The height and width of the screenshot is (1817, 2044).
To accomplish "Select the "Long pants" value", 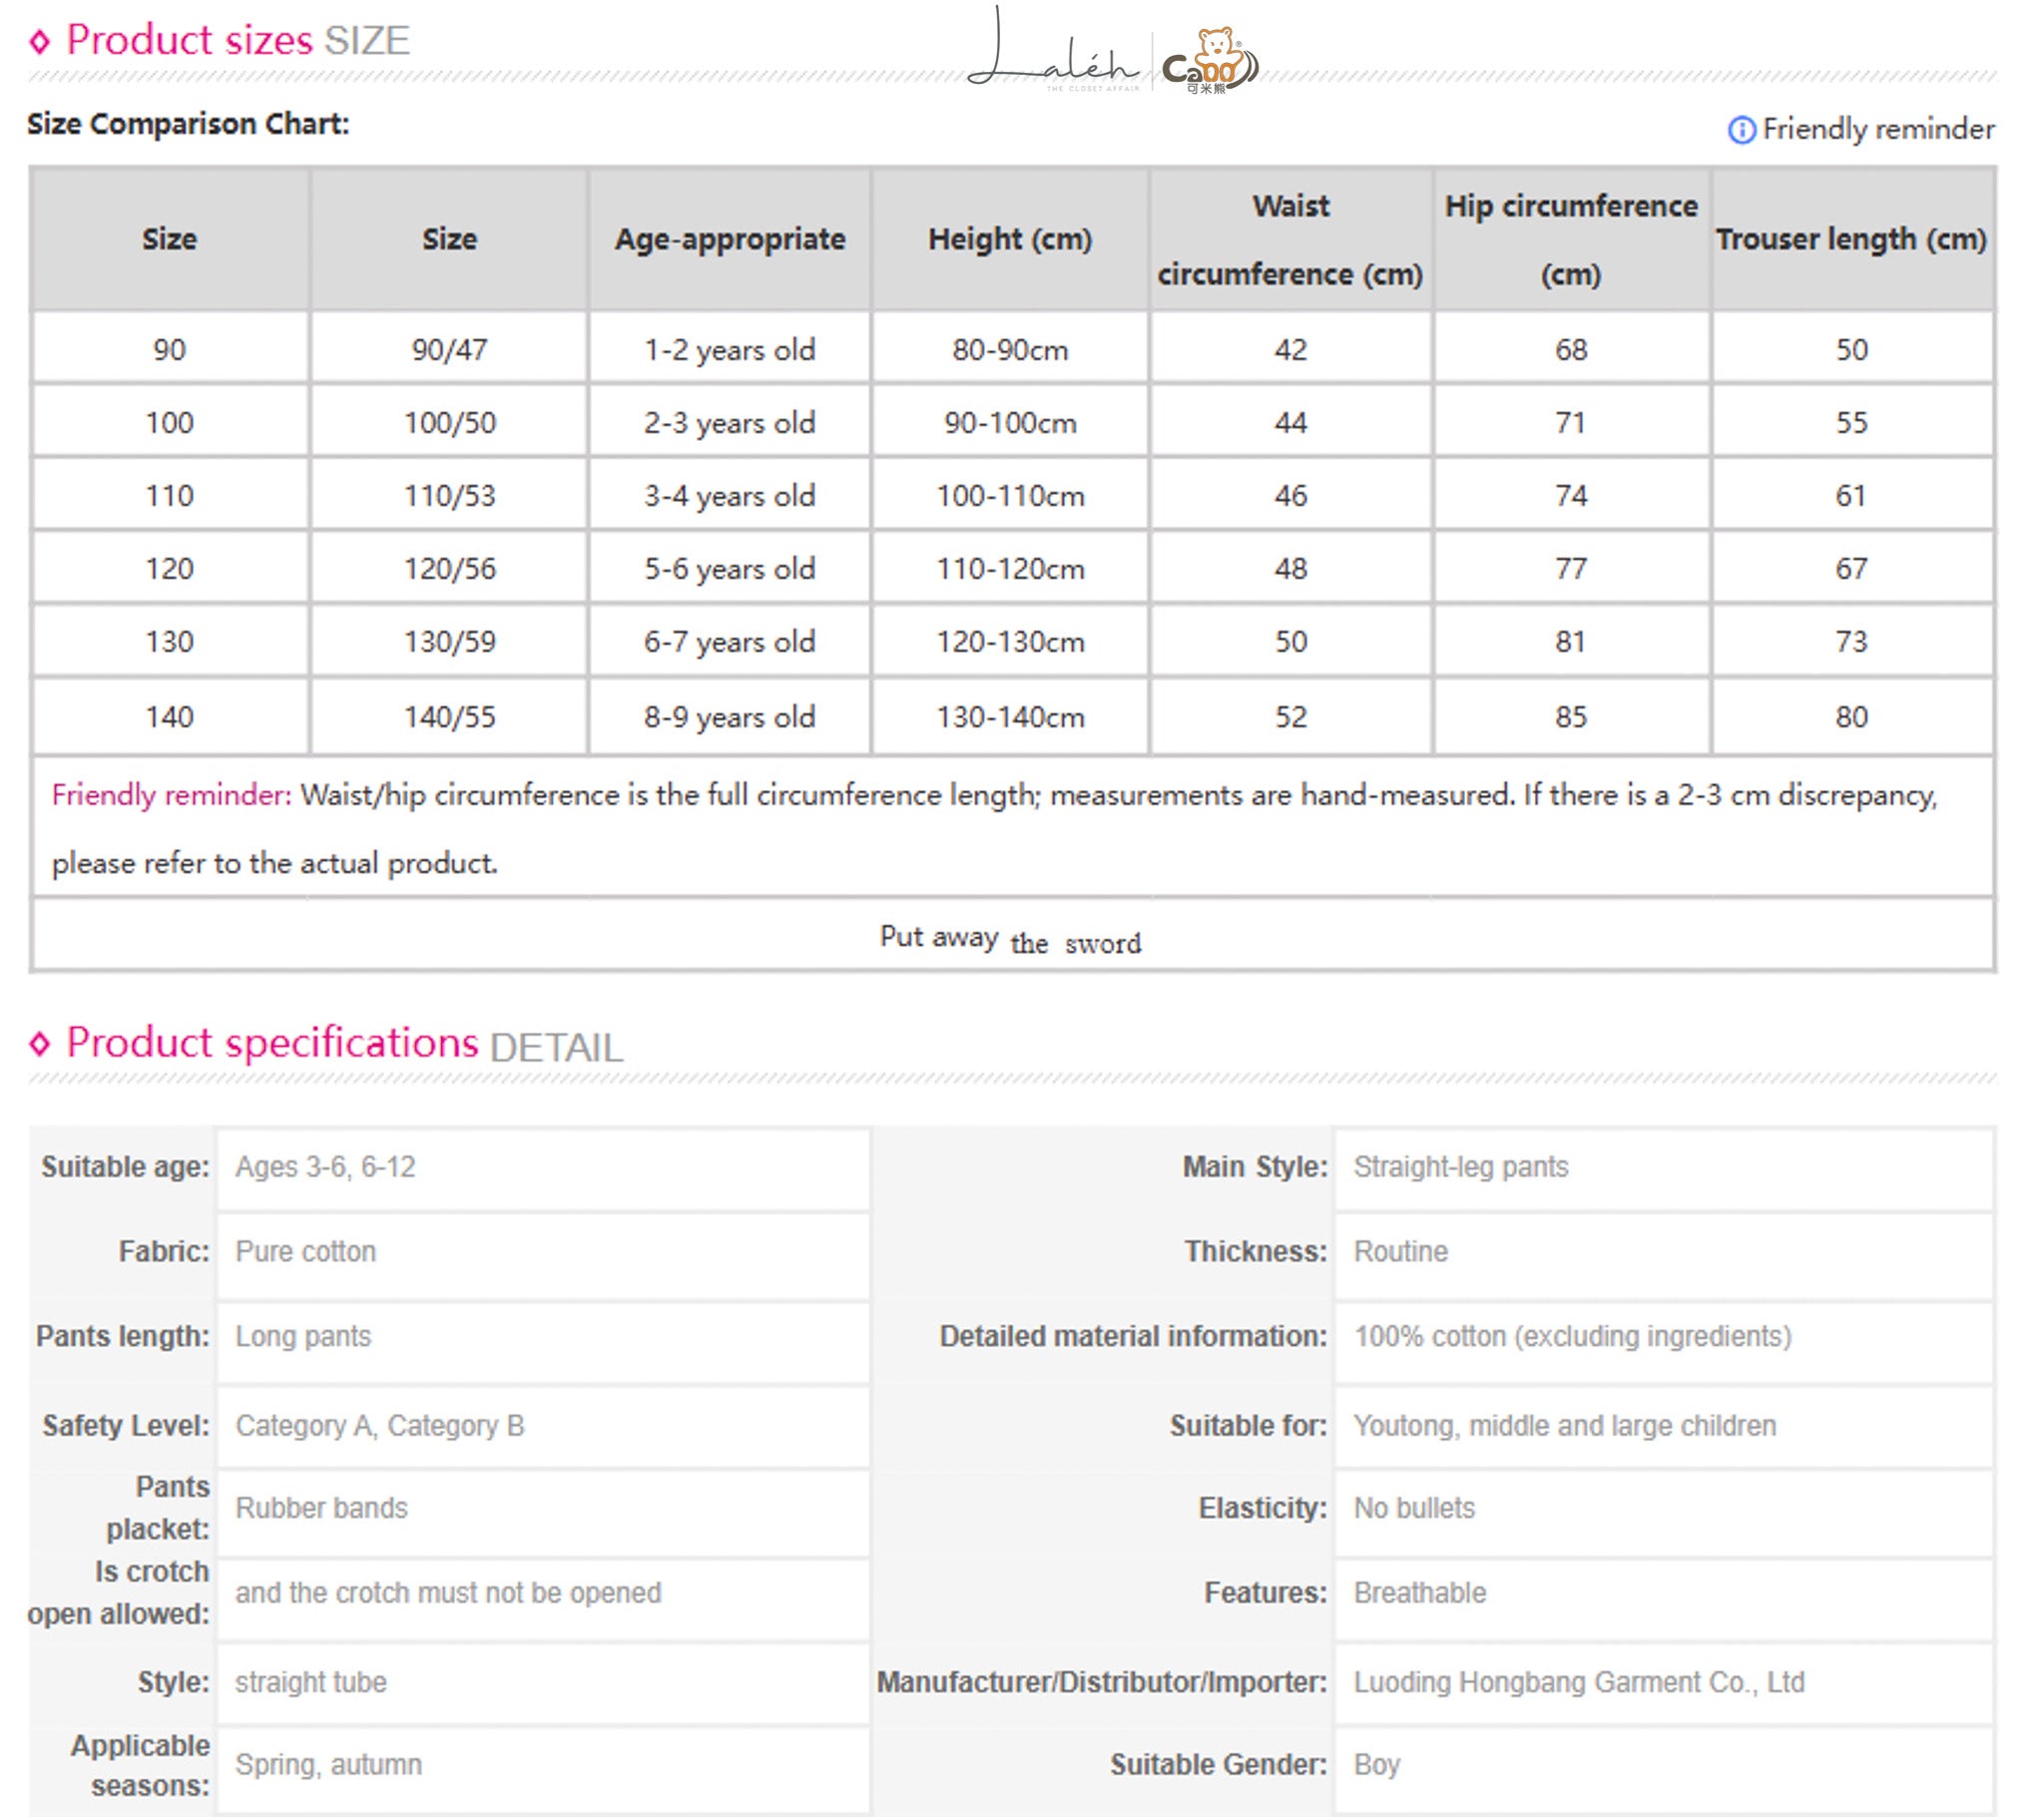I will (x=303, y=1337).
